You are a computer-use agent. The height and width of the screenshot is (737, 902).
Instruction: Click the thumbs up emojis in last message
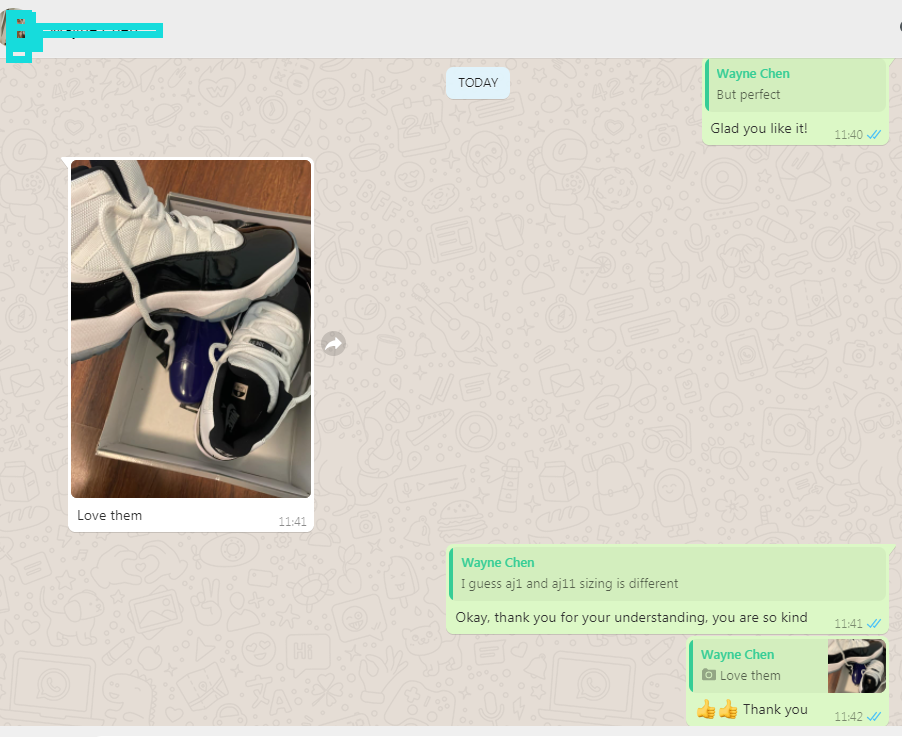pyautogui.click(x=716, y=710)
